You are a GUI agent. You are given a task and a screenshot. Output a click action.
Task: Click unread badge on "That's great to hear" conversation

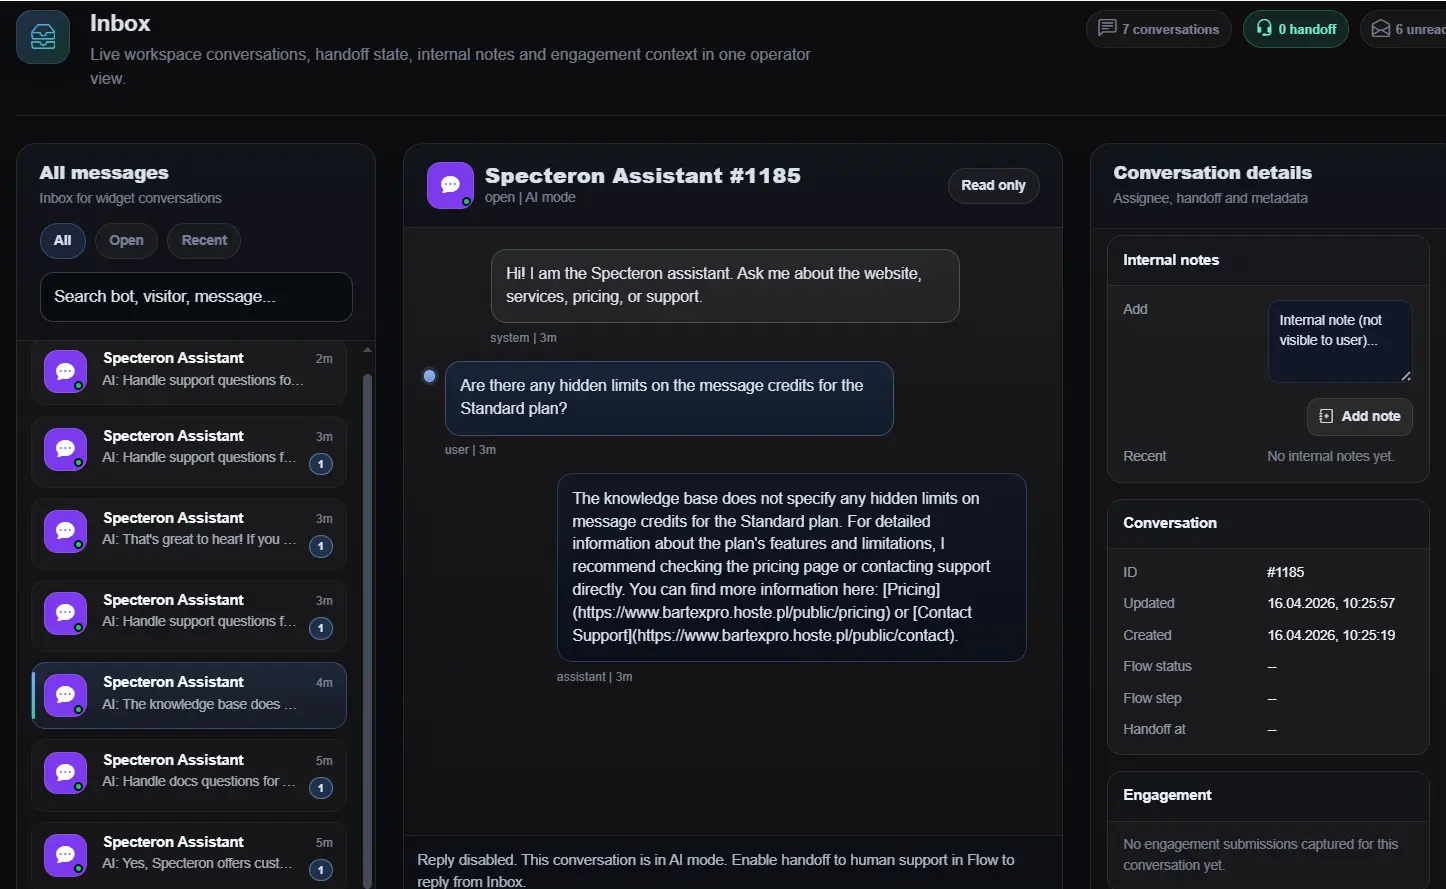click(x=321, y=546)
